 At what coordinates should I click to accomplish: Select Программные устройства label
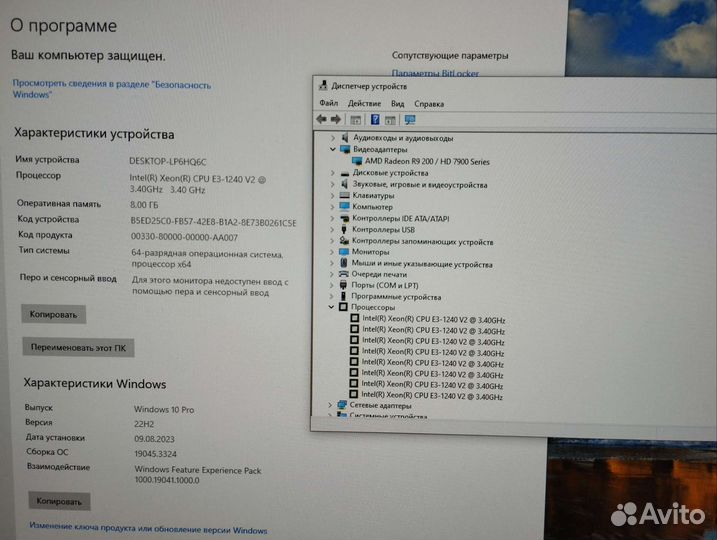396,297
